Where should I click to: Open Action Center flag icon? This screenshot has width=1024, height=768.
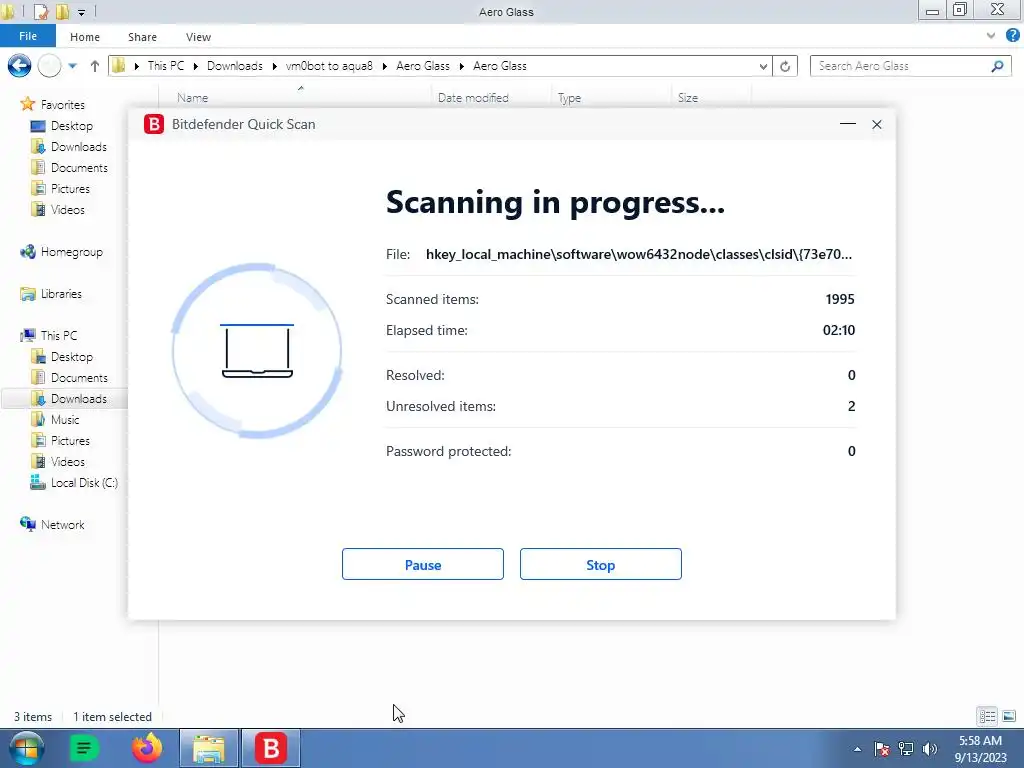[x=882, y=749]
